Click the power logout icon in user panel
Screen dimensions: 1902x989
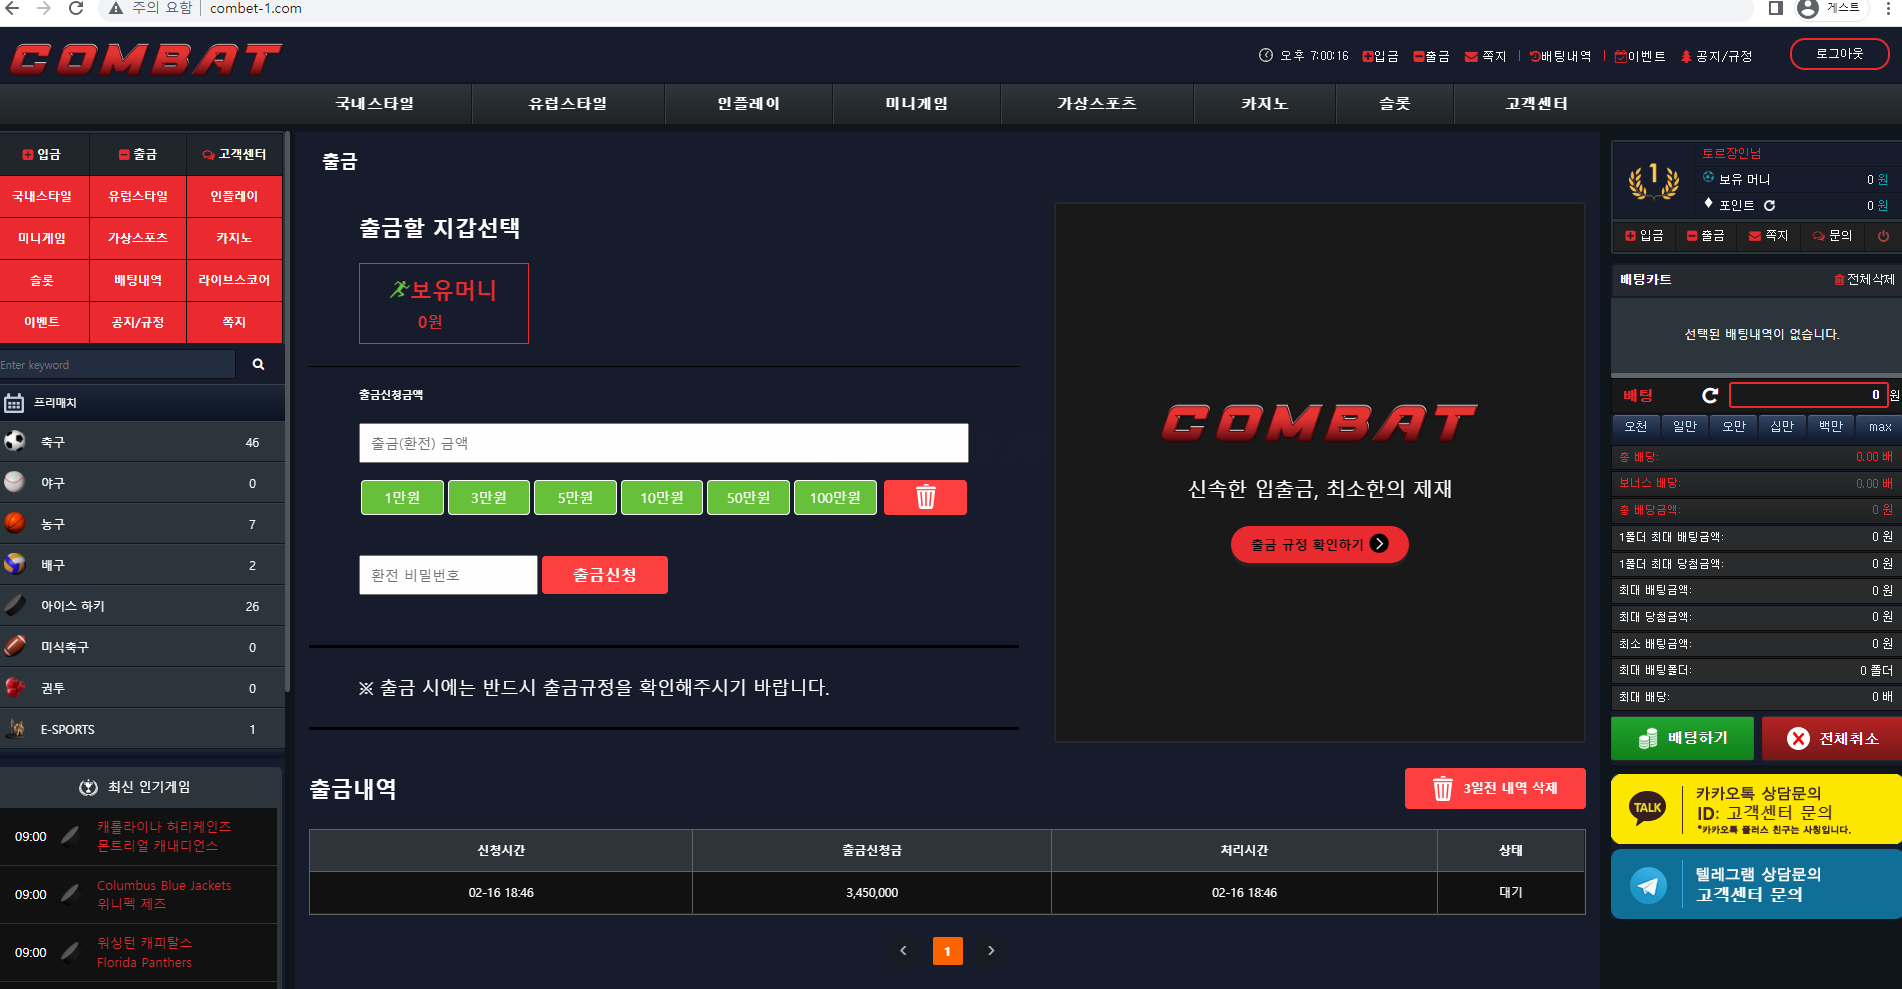point(1883,236)
